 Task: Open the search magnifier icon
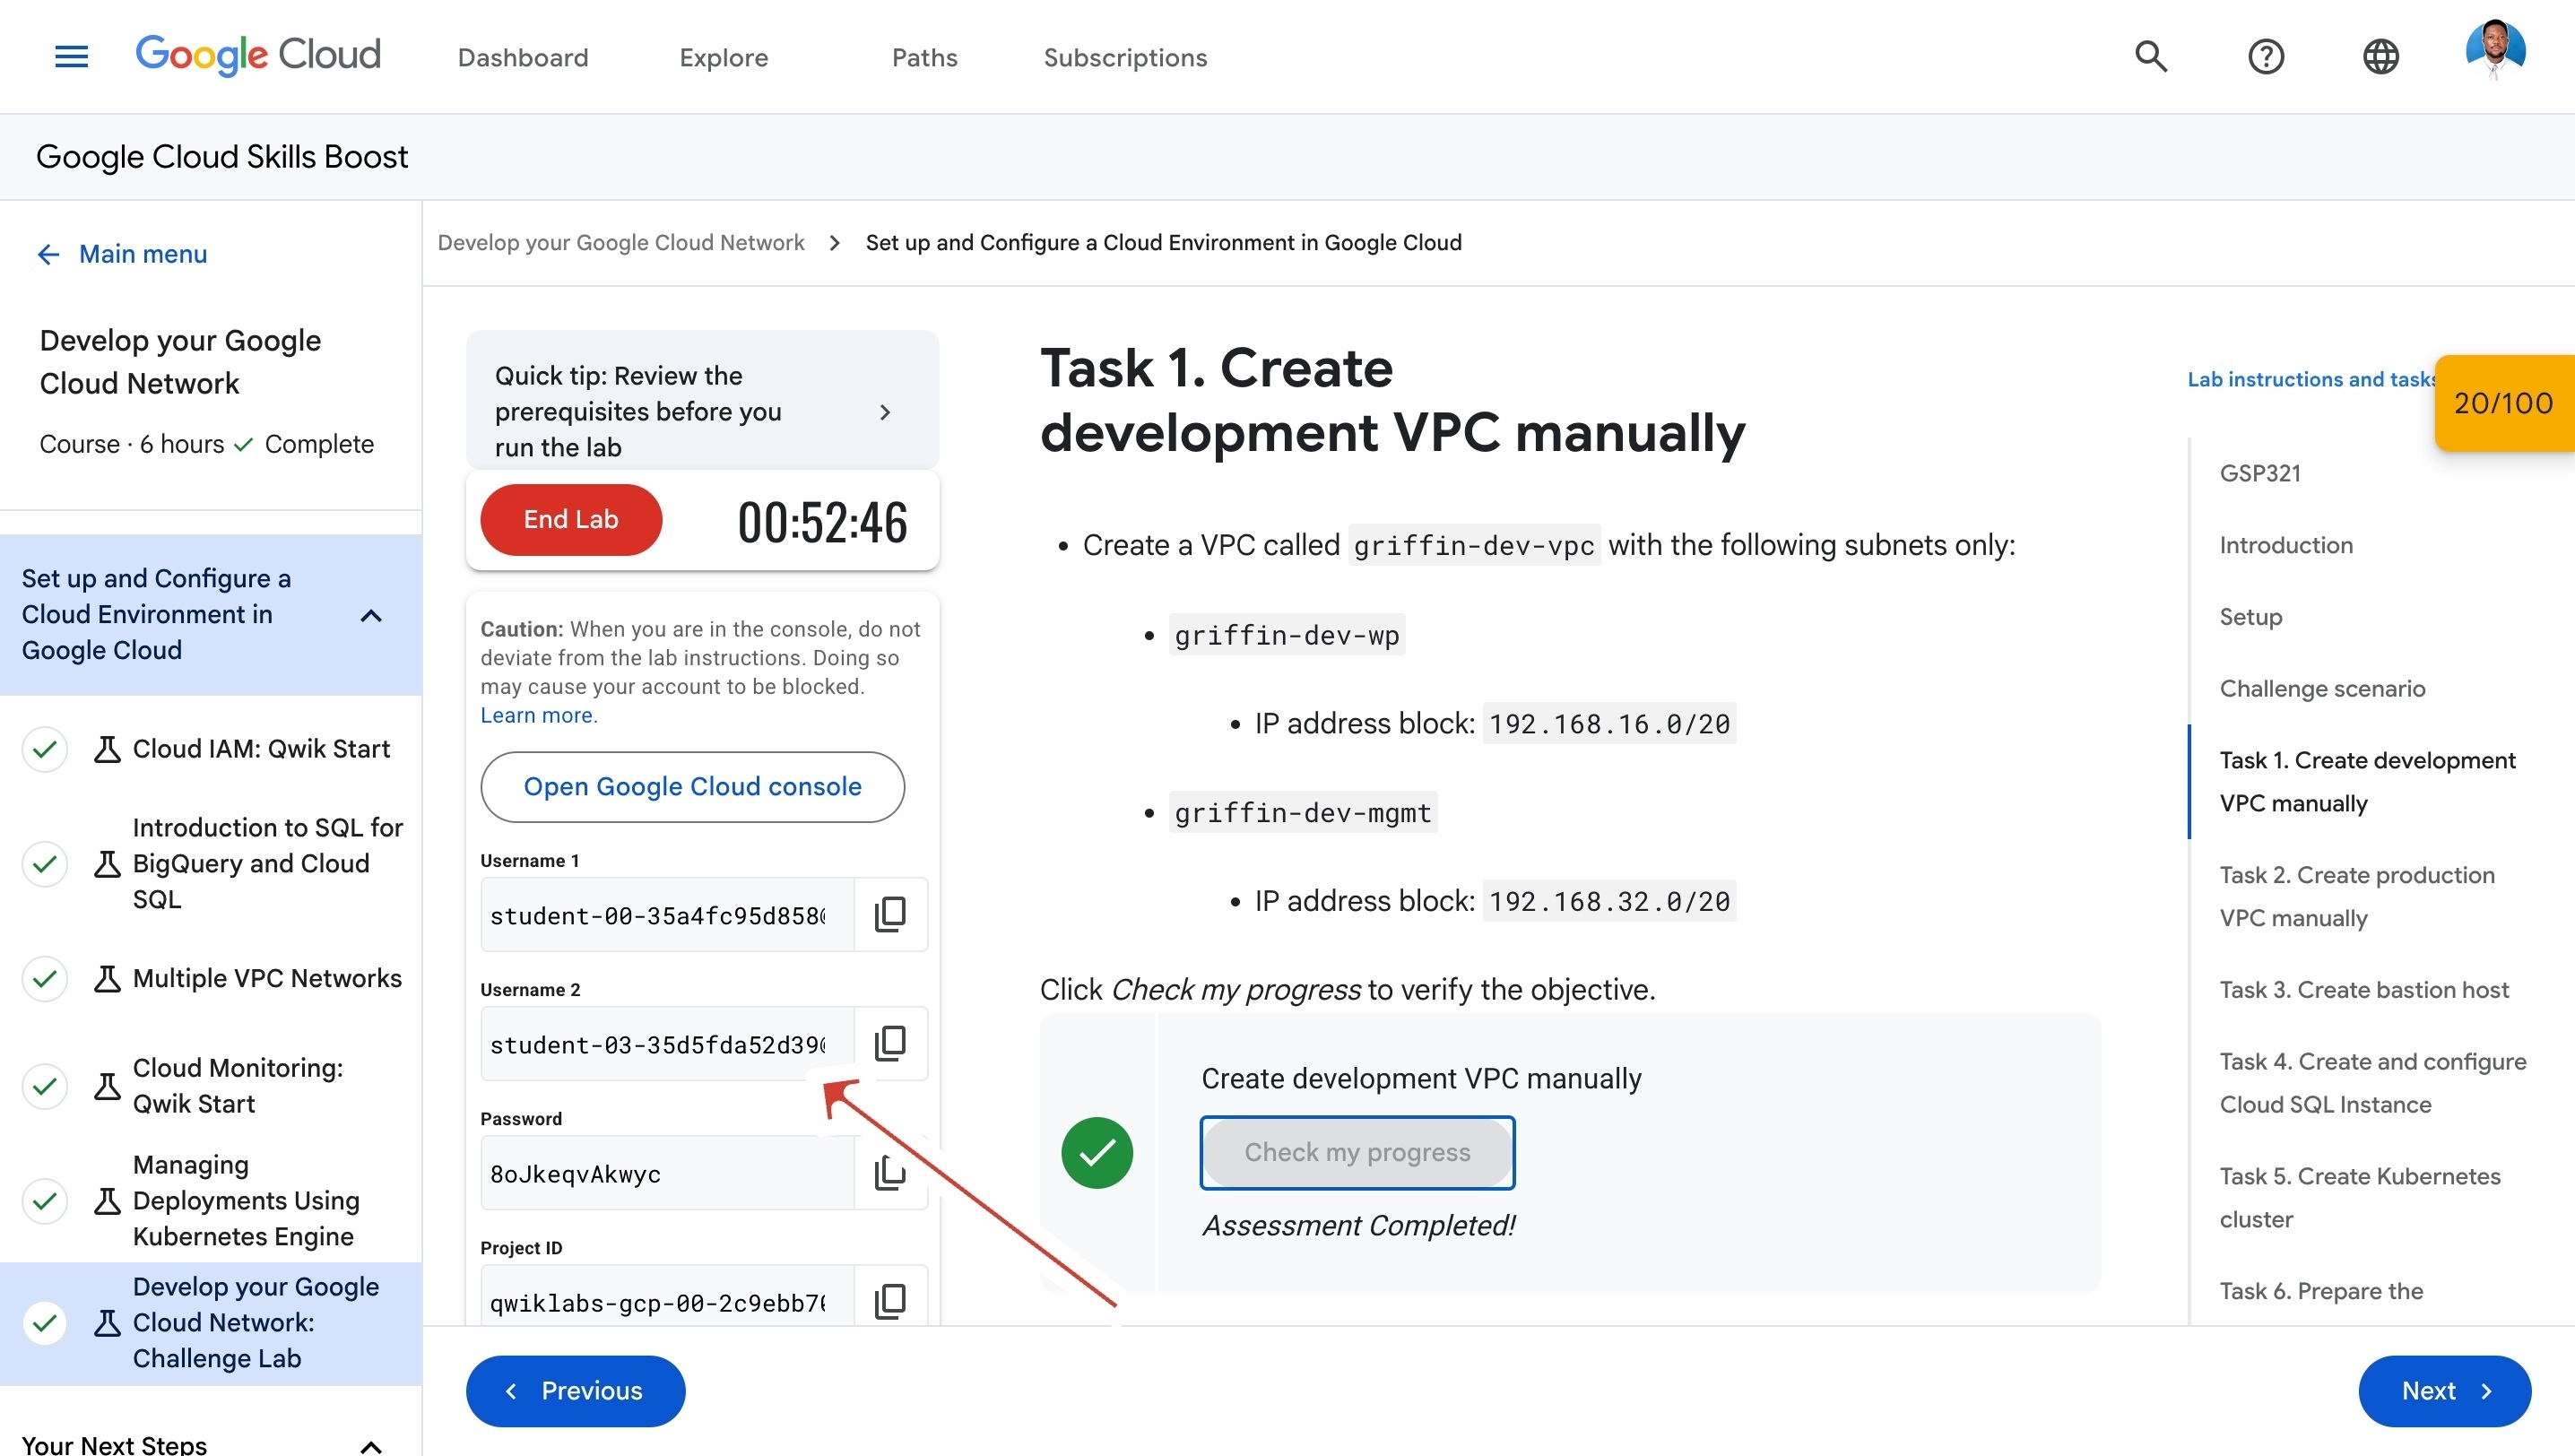(x=2151, y=56)
